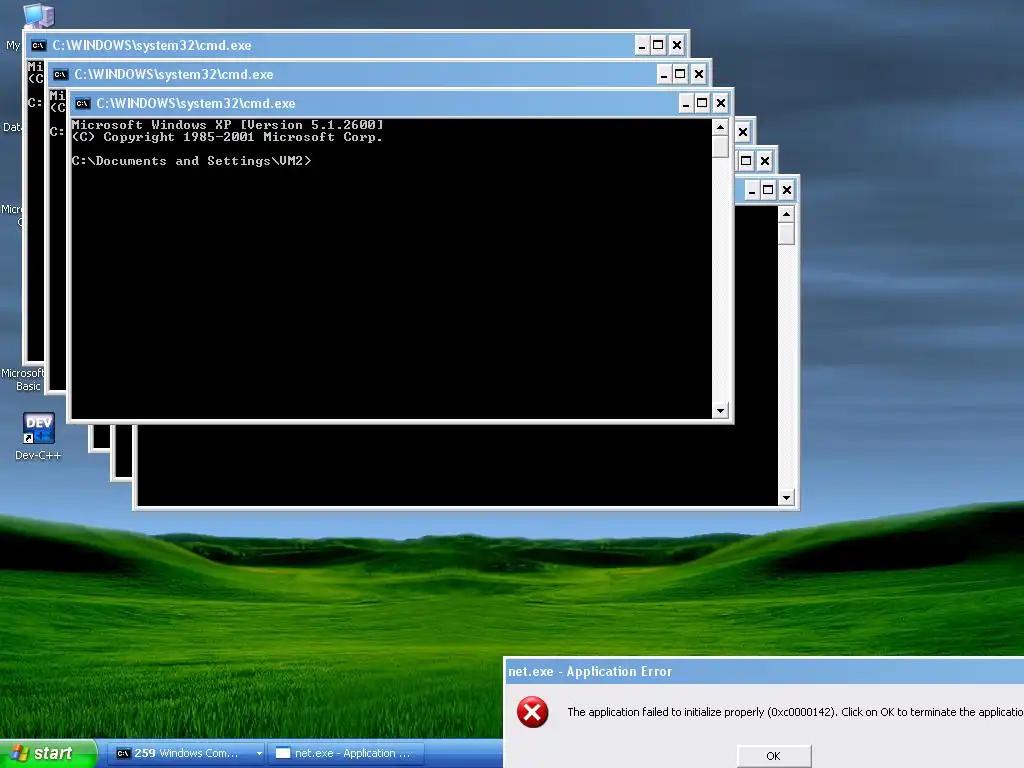
Task: Close the front cmd.exe window
Action: (x=720, y=103)
